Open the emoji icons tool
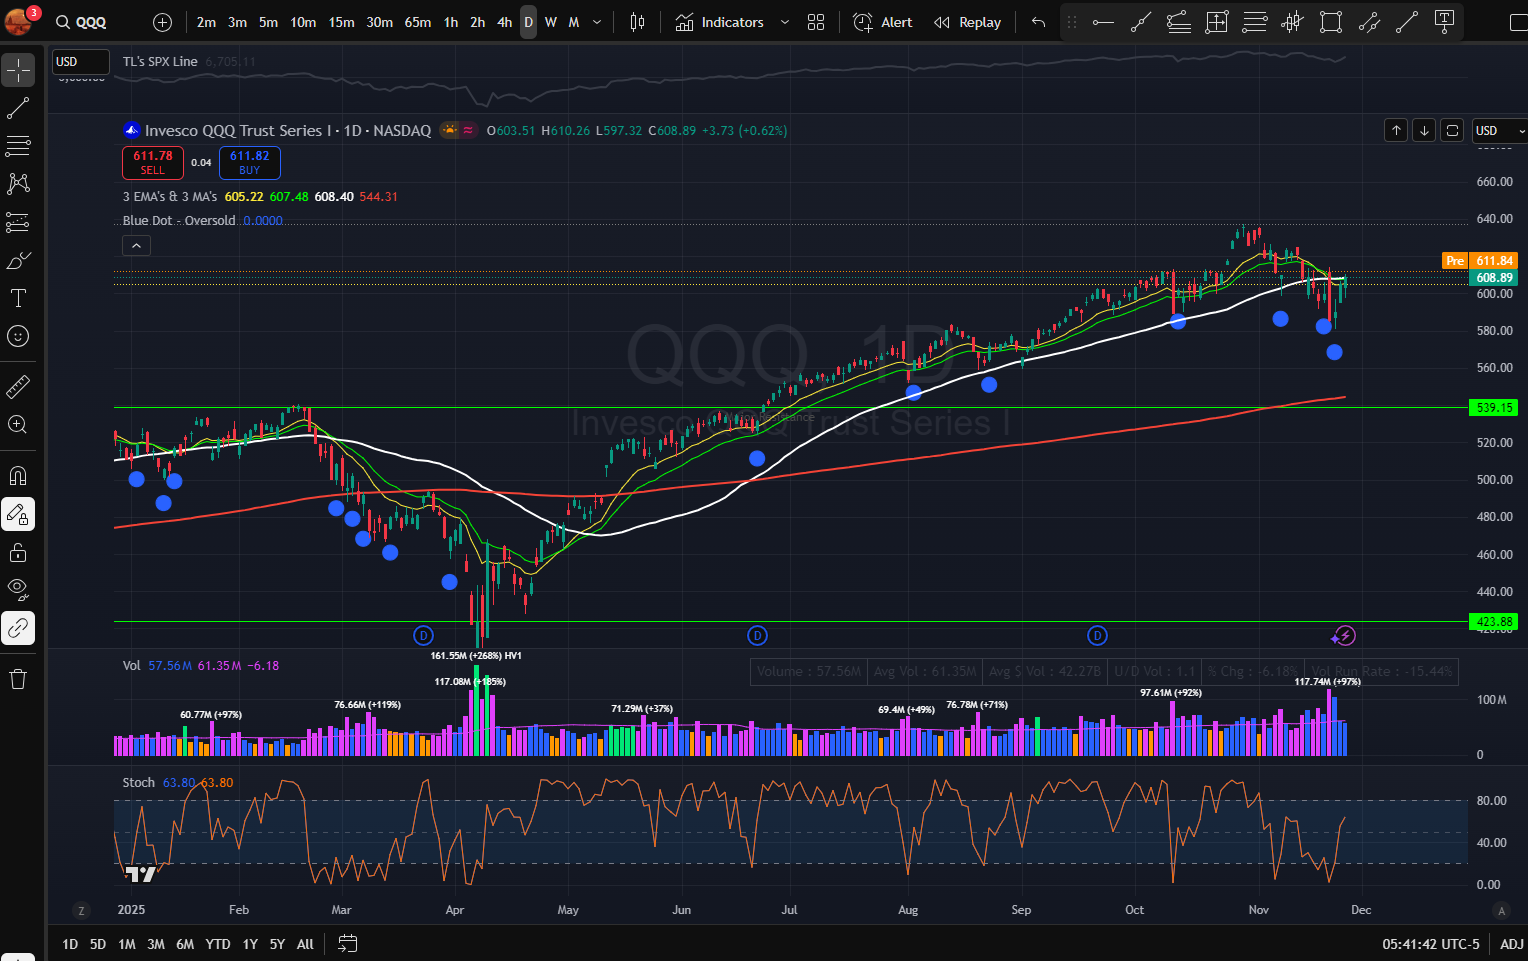 18,336
